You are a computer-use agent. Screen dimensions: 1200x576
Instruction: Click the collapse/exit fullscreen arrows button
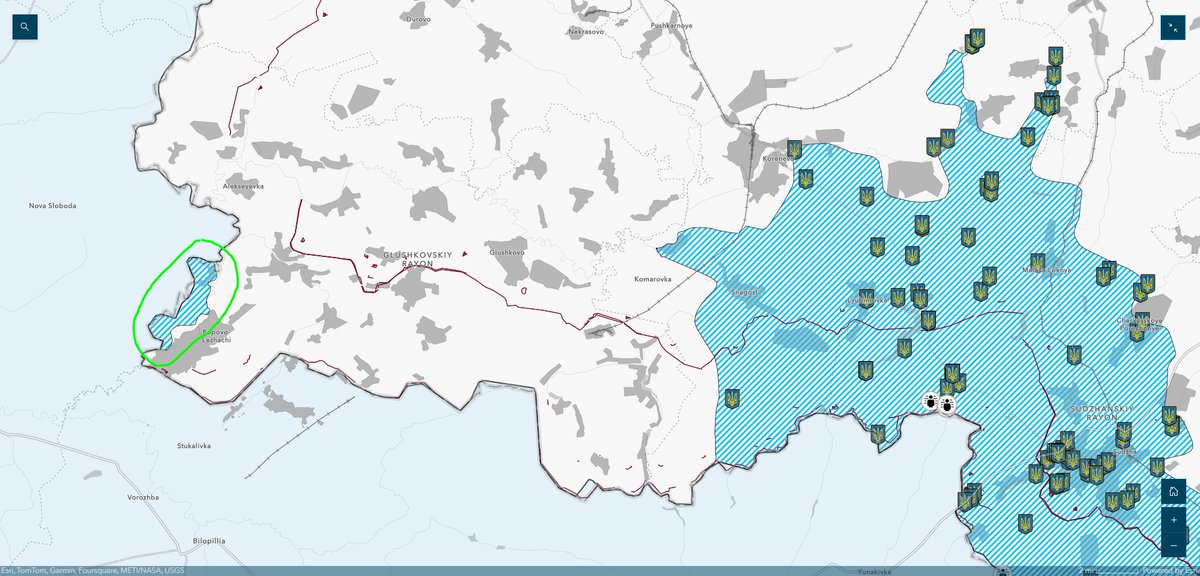coord(1173,27)
